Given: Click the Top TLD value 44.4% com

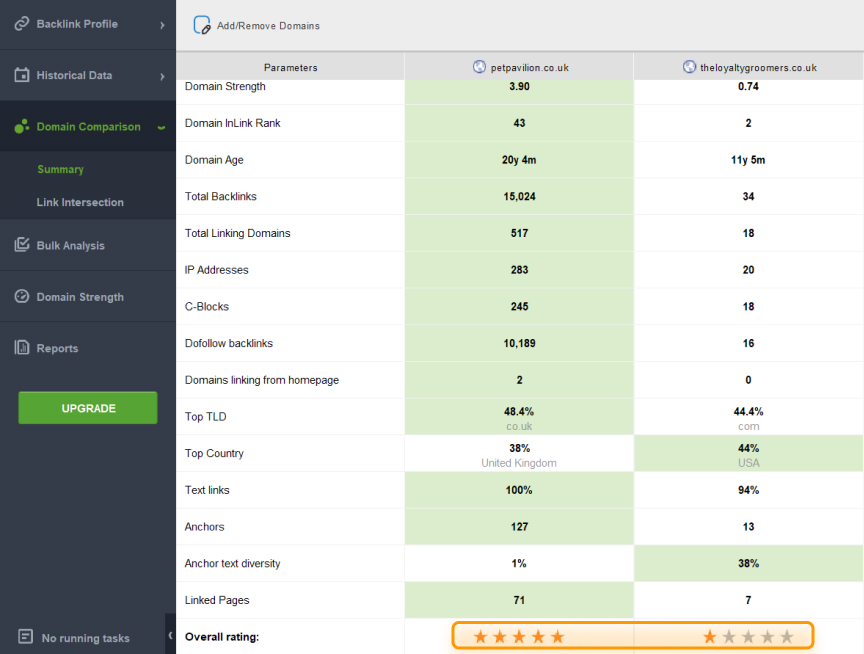Looking at the screenshot, I should click(x=748, y=418).
